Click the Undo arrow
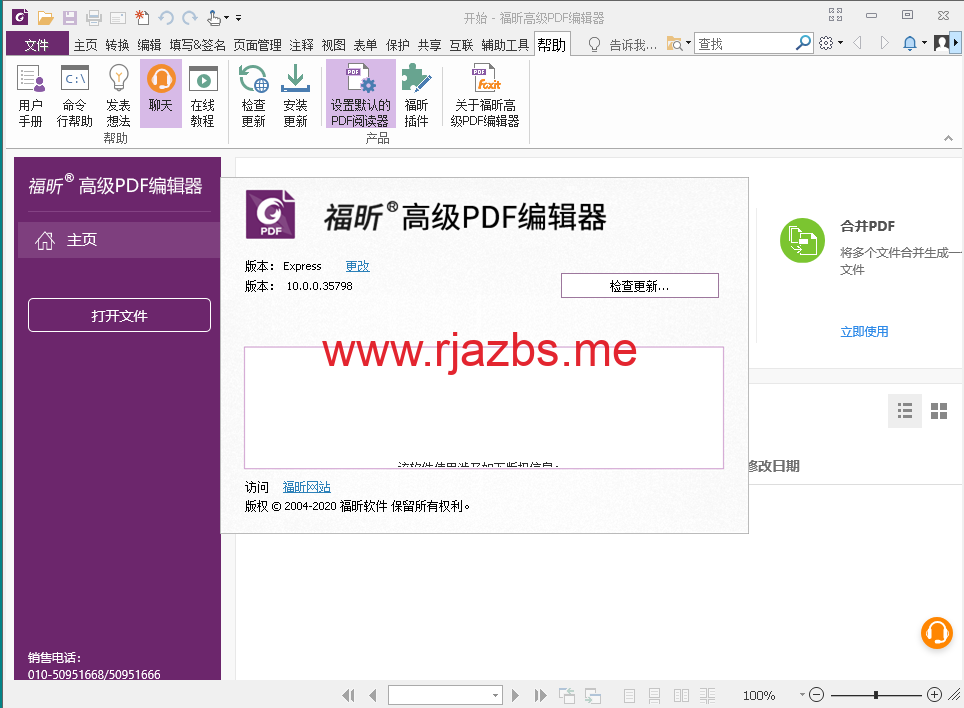The image size is (964, 708). (x=165, y=18)
